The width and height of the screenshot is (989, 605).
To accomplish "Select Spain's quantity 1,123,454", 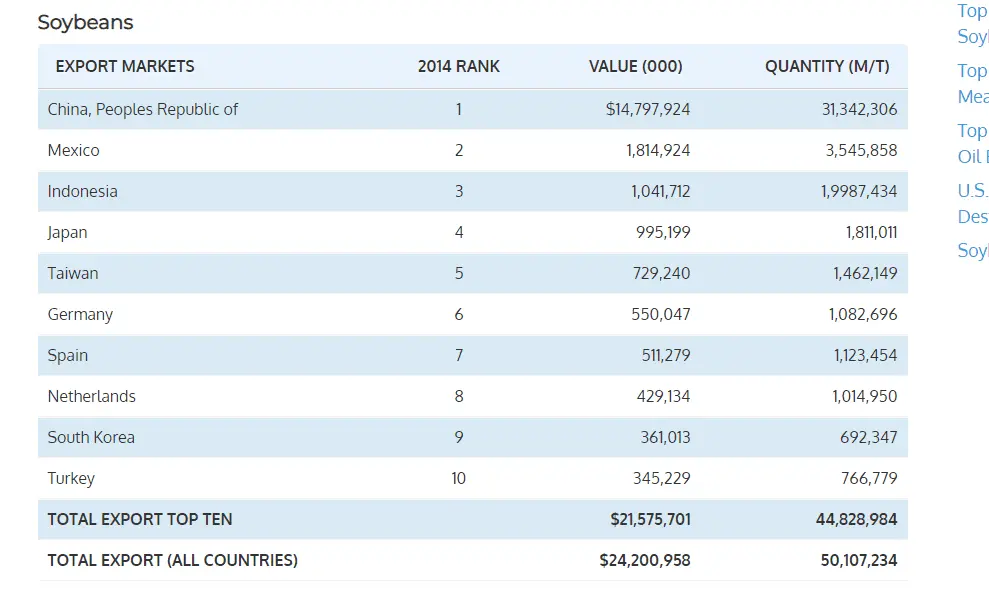I will pos(864,355).
